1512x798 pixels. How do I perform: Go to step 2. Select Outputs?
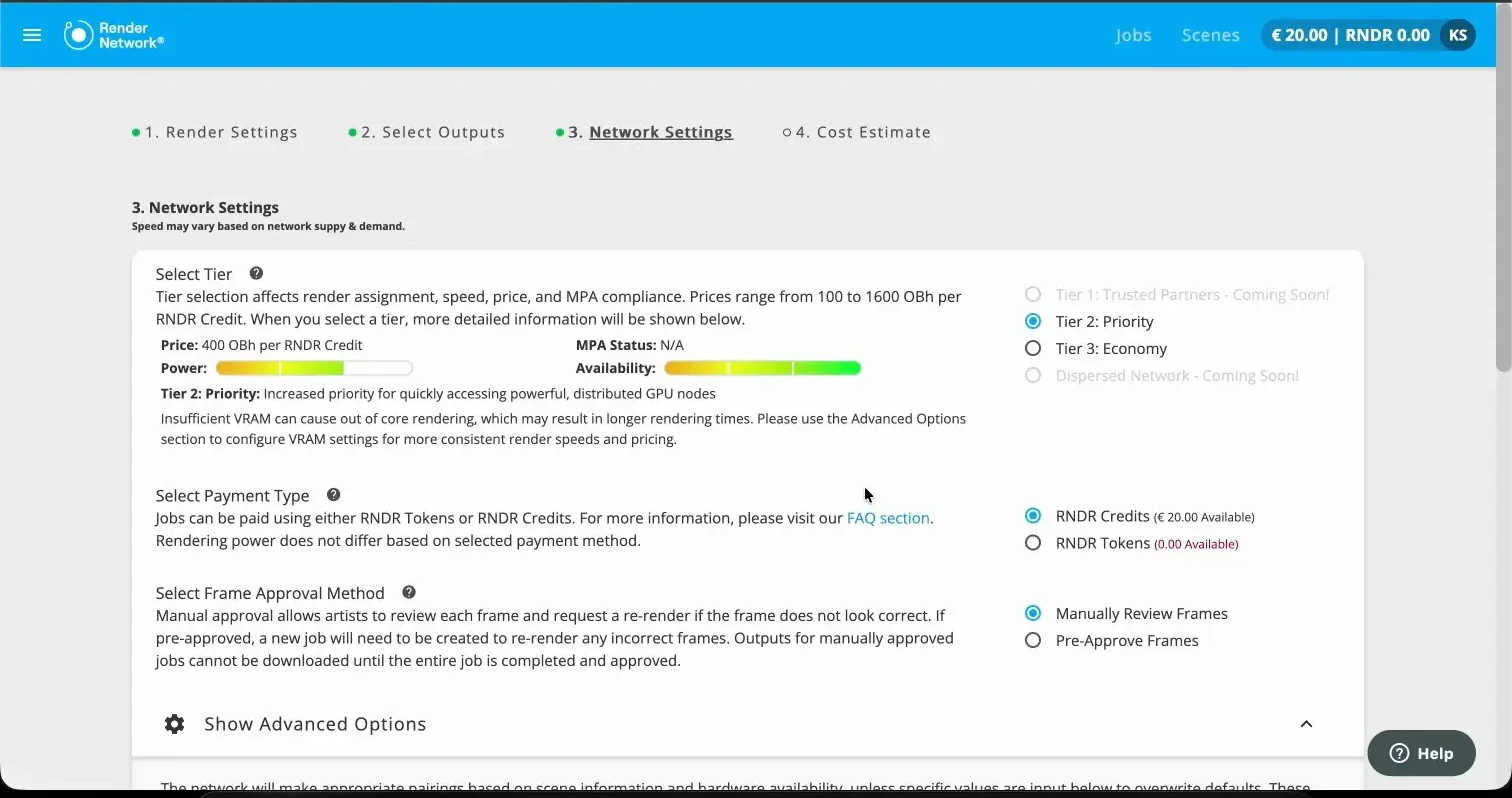433,132
